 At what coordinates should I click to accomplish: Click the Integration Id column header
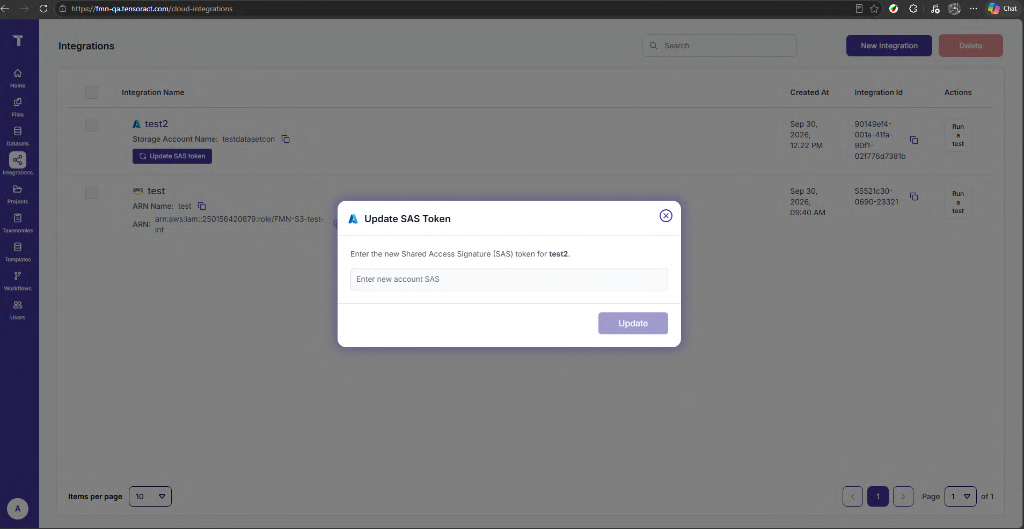878,92
